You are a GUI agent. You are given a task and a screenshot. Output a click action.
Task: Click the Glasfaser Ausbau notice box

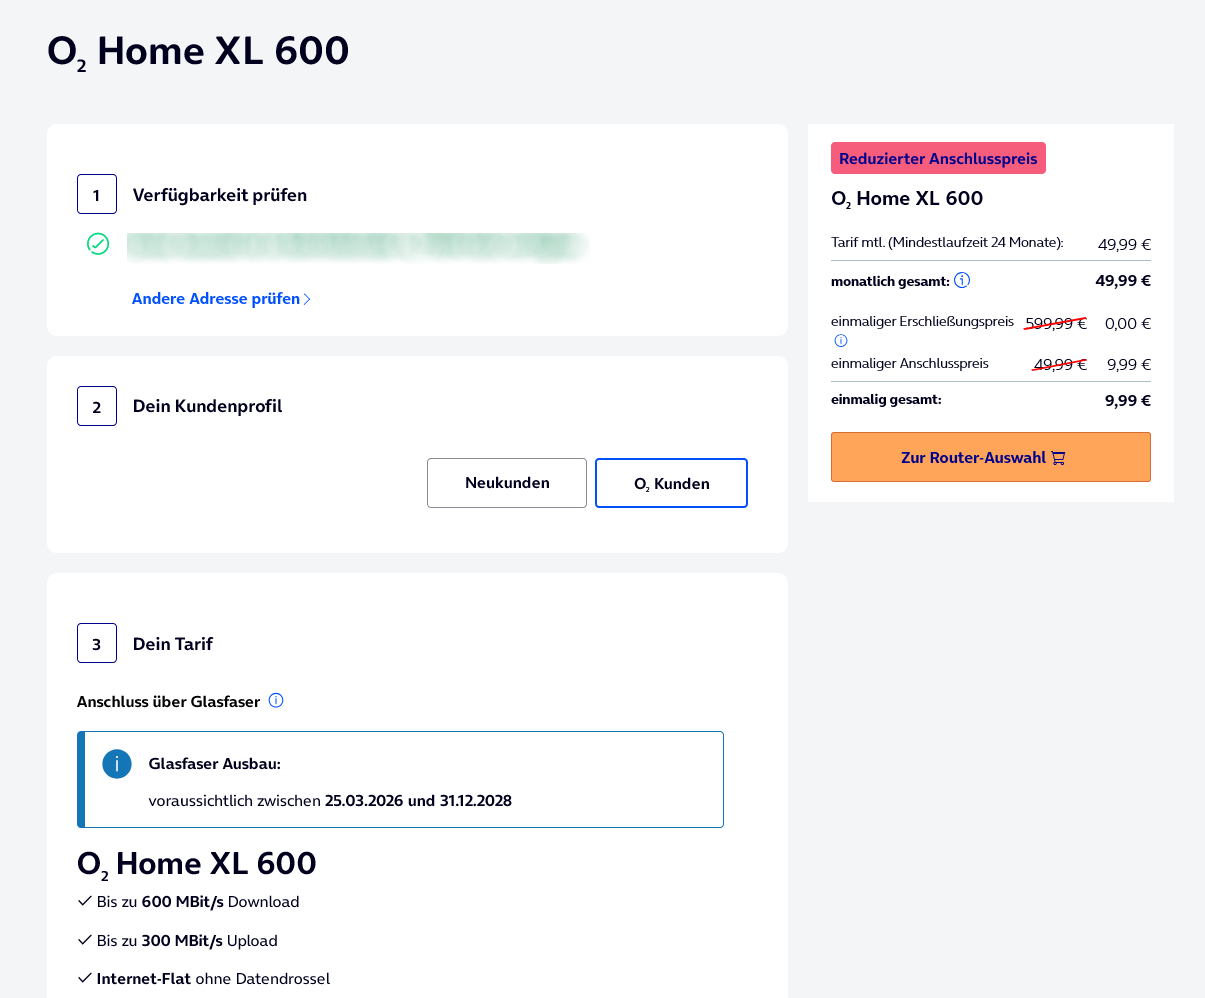(400, 779)
